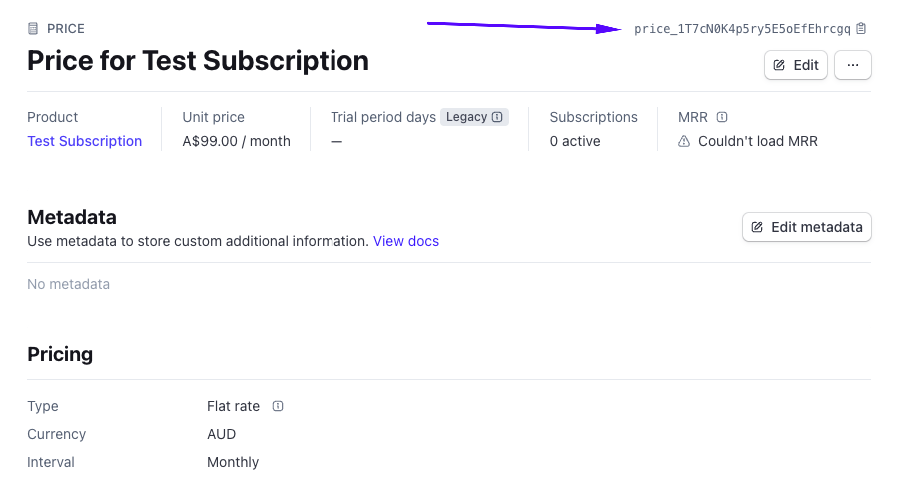Image resolution: width=897 pixels, height=481 pixels.
Task: Click the info icon in Legacy badge
Action: (497, 117)
